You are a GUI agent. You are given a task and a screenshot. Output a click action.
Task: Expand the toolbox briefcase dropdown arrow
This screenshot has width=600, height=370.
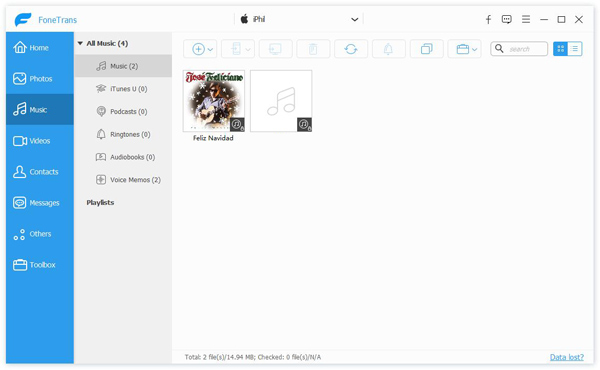pos(474,49)
